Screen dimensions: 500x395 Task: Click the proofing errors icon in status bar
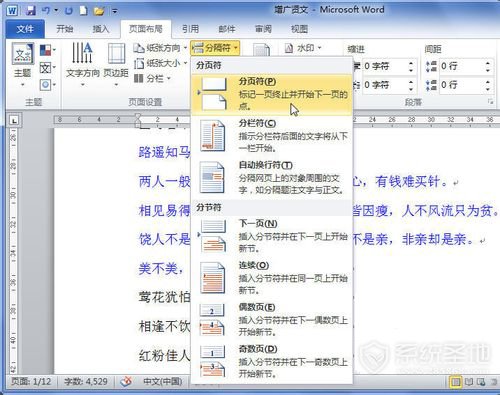126,382
